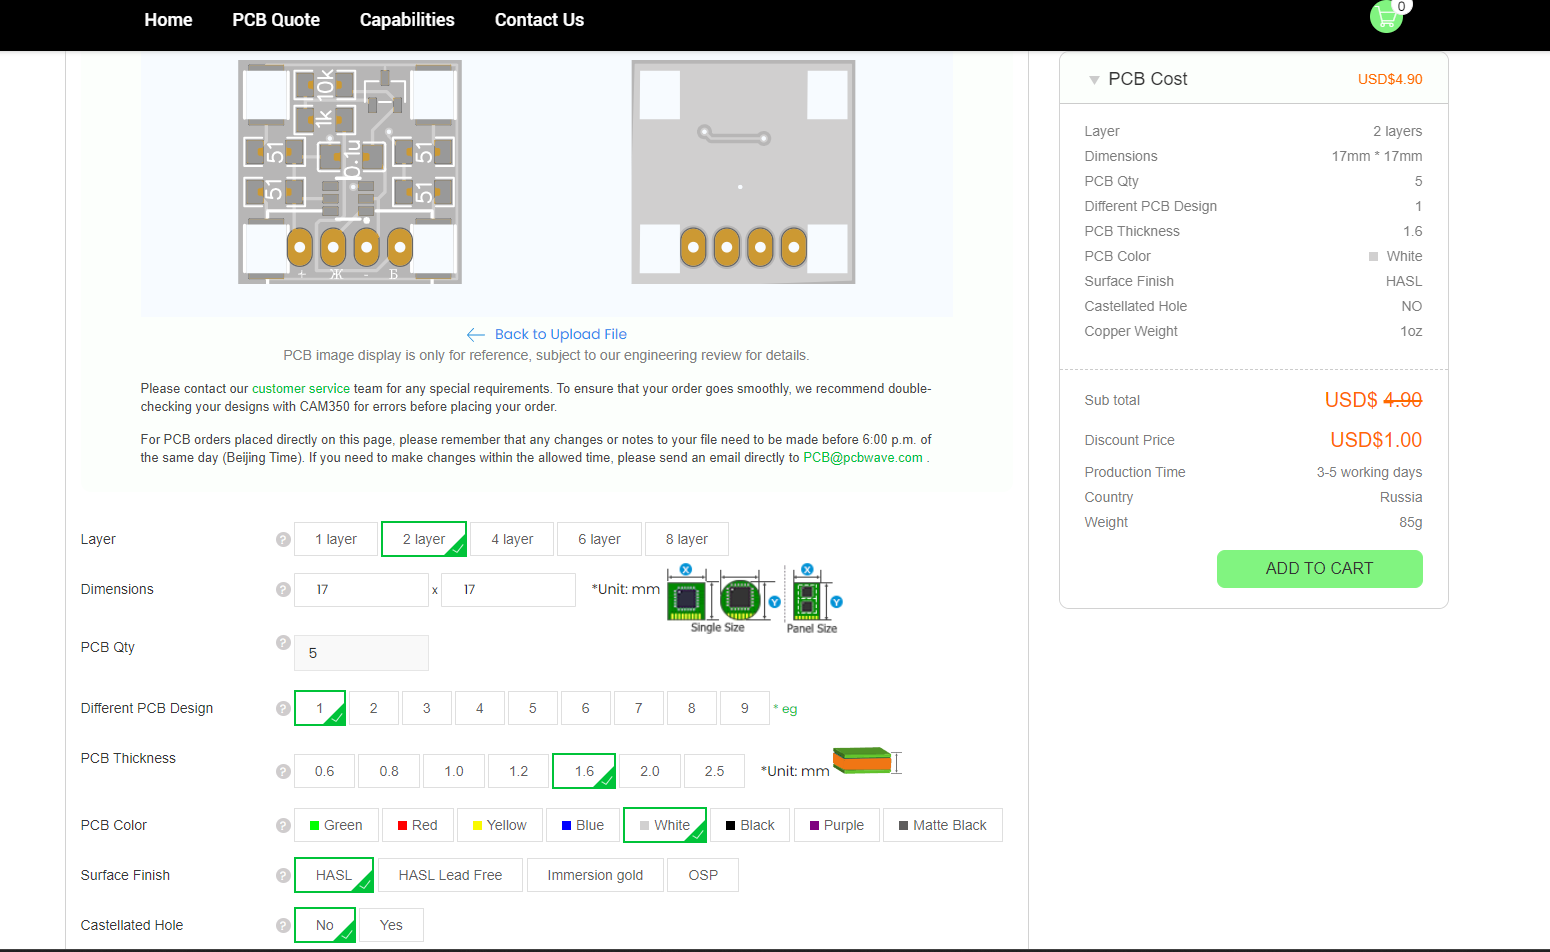
Task: Click the help icon next to Layer
Action: (283, 540)
